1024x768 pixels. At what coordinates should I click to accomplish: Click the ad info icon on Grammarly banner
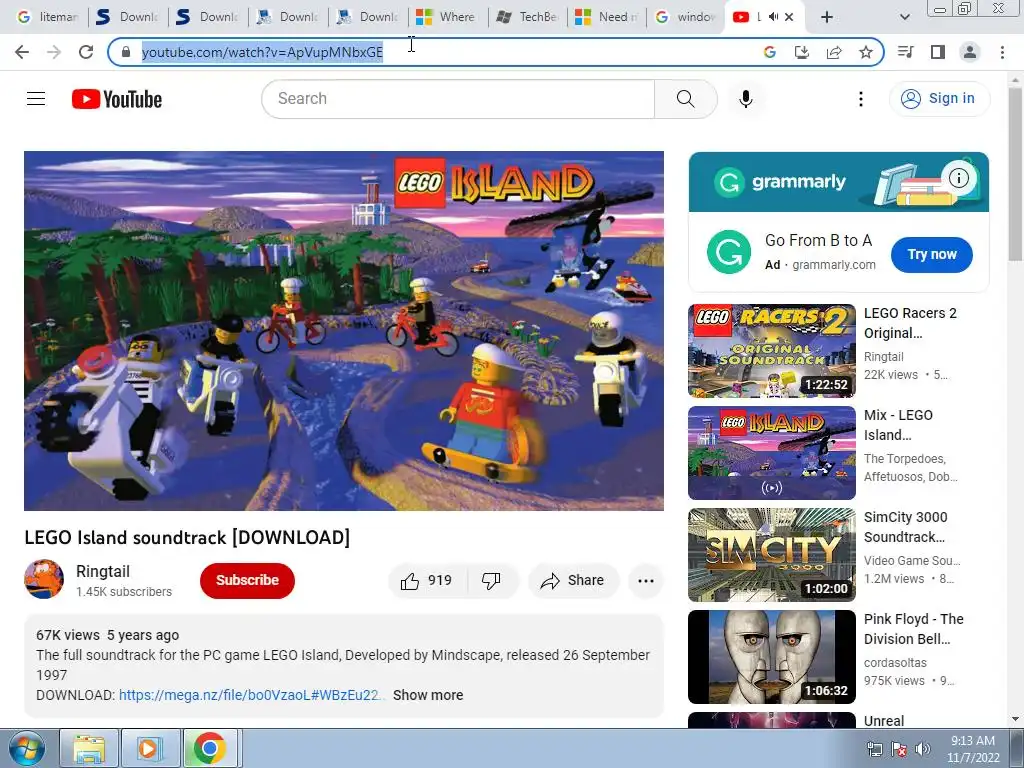click(x=959, y=178)
